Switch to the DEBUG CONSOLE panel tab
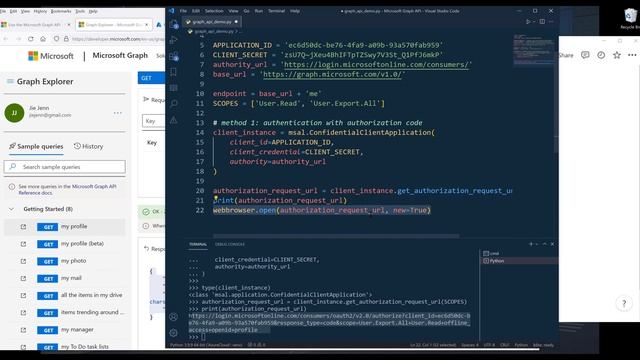 coord(230,244)
